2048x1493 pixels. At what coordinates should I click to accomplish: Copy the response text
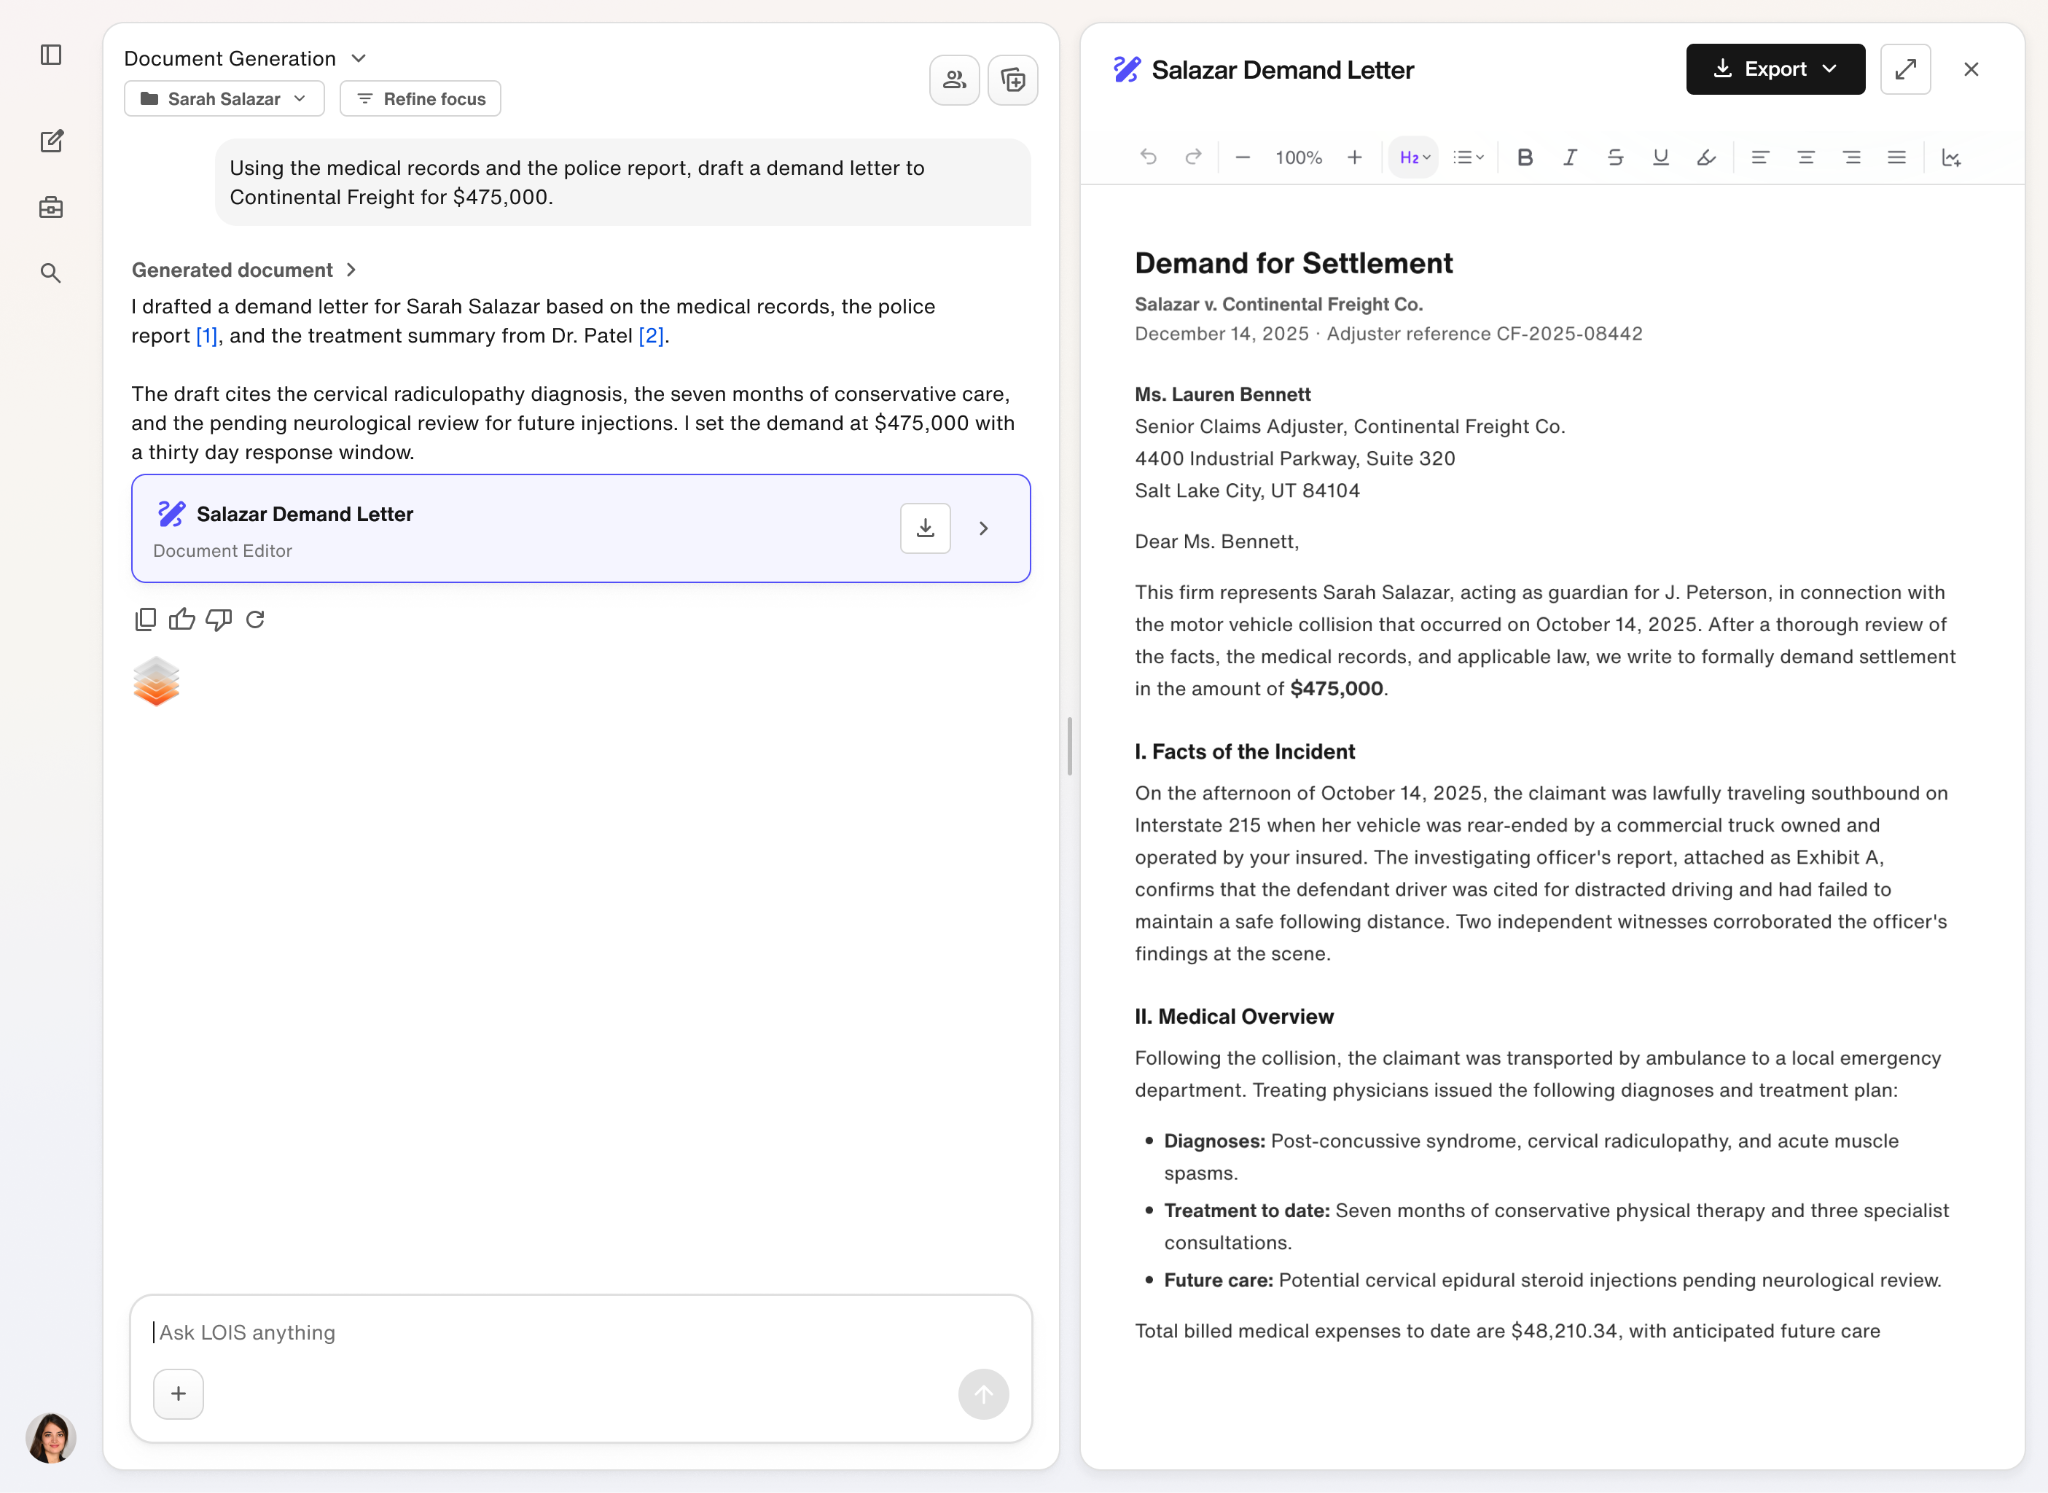point(145,619)
